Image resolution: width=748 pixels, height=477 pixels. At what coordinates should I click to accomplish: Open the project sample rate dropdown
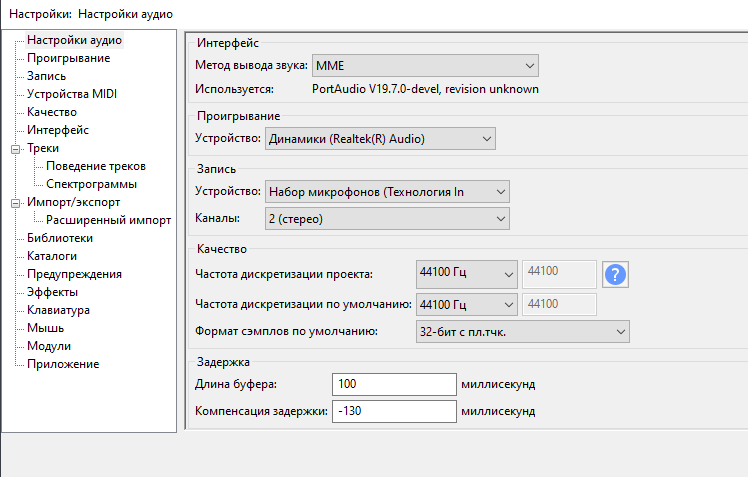[x=465, y=273]
